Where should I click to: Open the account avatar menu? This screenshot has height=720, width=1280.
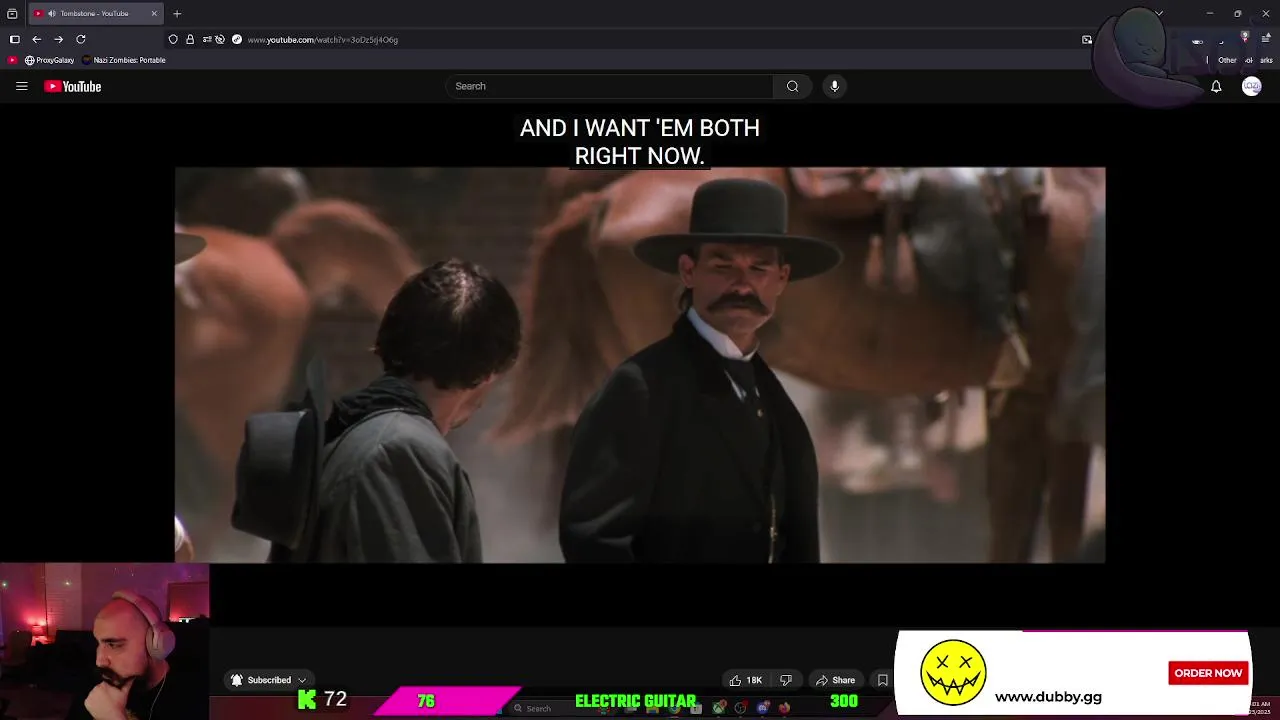point(1251,87)
